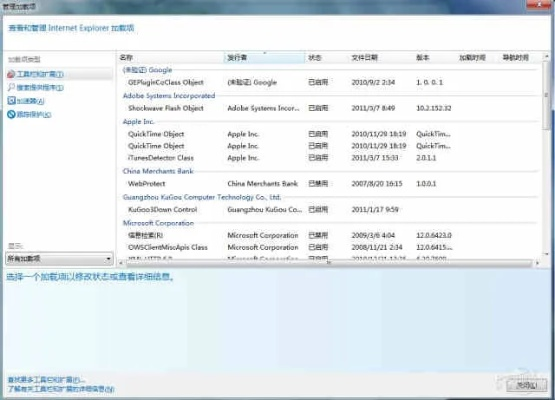This screenshot has width=555, height=400.
Task: Select the Accelerators (加速器) add-on type
Action: pos(26,101)
